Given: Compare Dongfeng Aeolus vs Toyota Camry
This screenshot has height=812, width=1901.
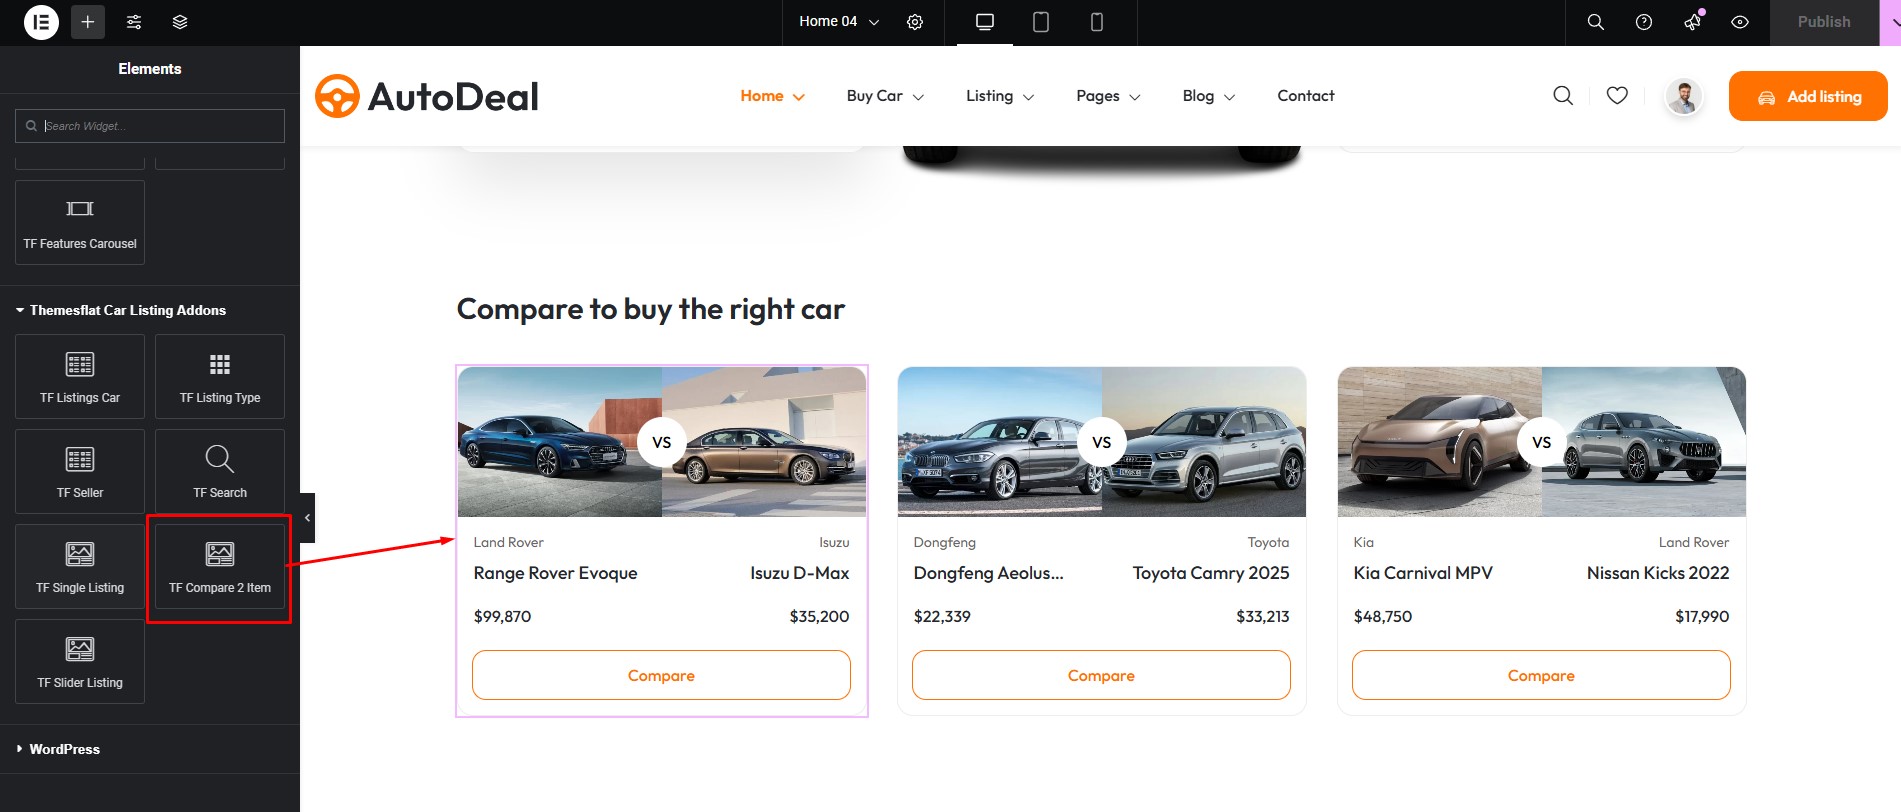Looking at the screenshot, I should click(1101, 675).
